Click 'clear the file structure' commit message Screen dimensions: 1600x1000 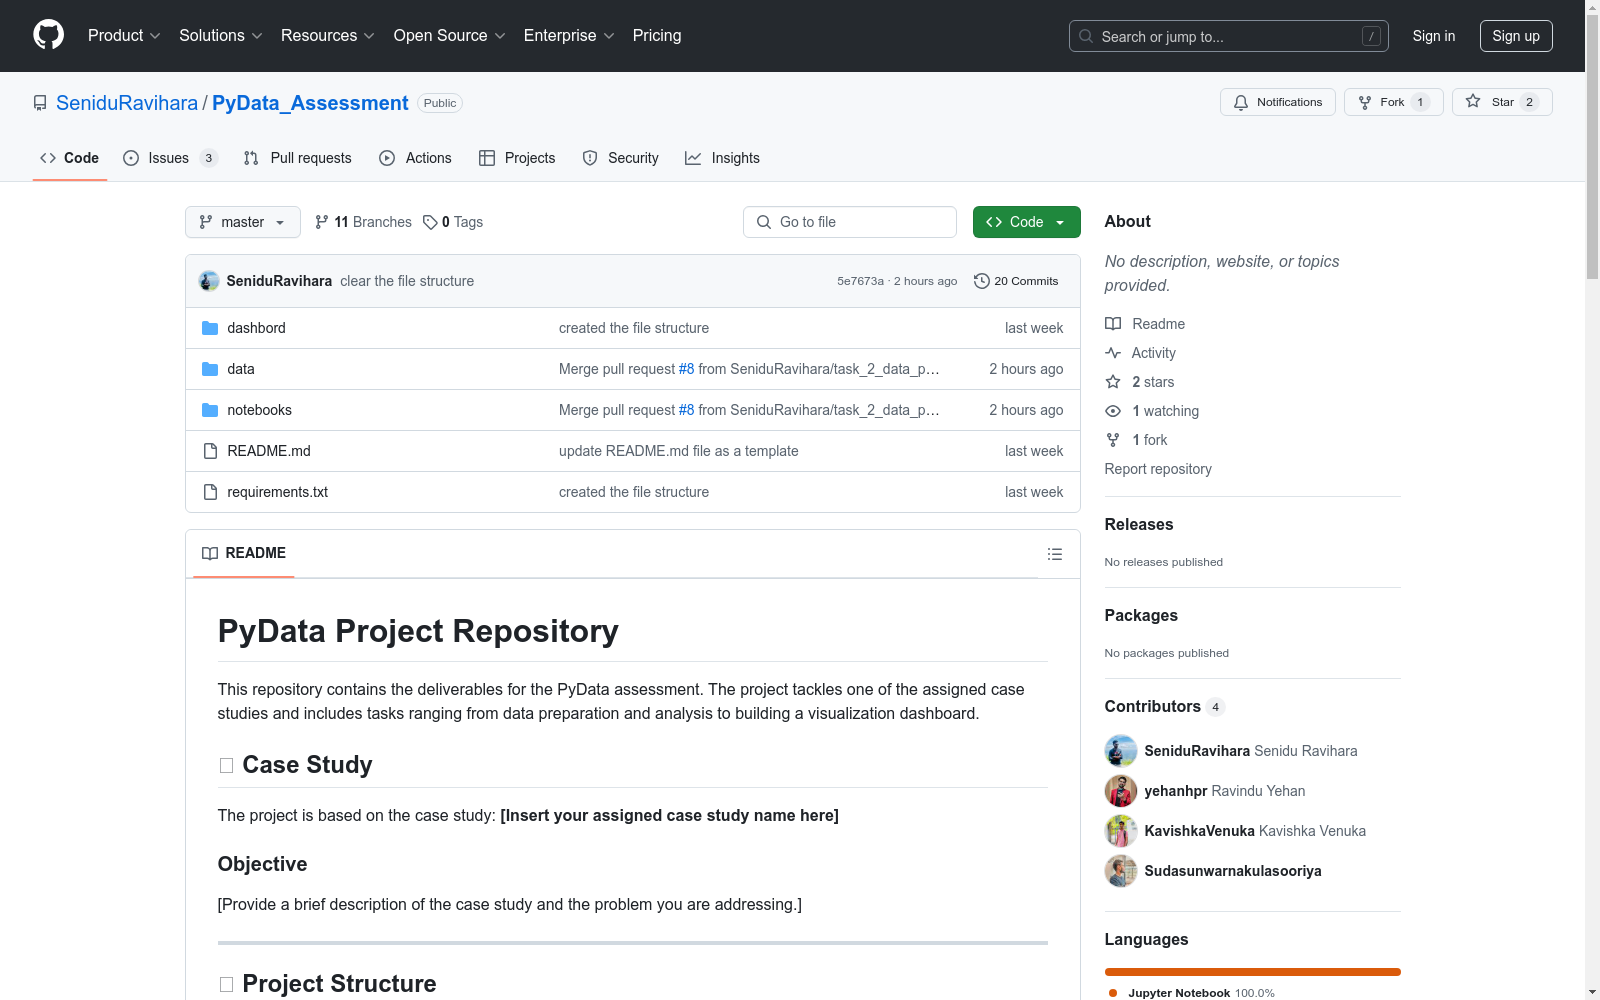pos(407,281)
